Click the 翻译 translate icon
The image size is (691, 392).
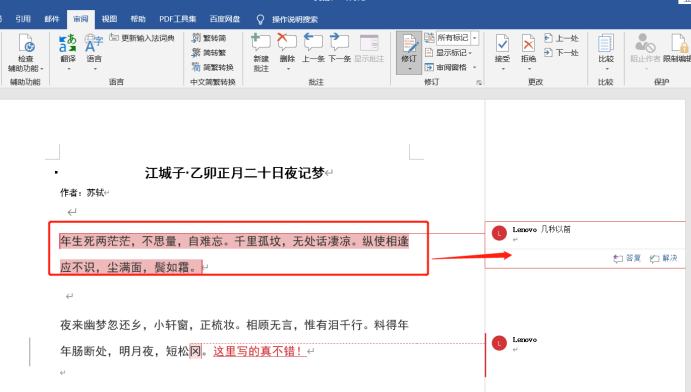click(x=68, y=44)
